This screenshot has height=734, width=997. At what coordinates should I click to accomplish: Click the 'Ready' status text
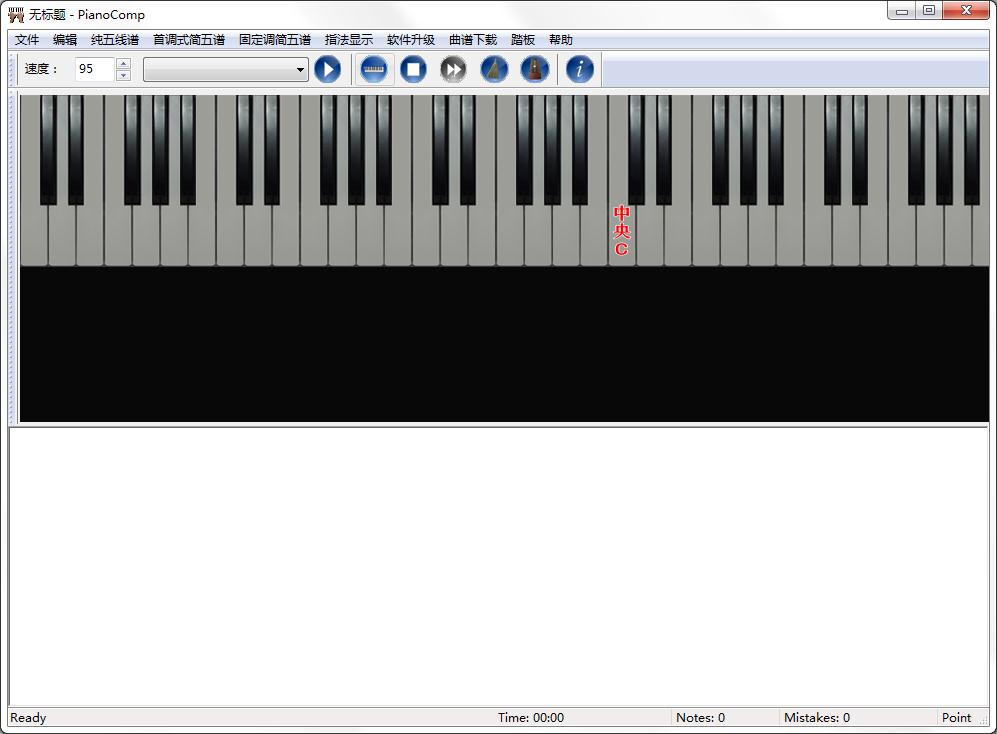28,717
